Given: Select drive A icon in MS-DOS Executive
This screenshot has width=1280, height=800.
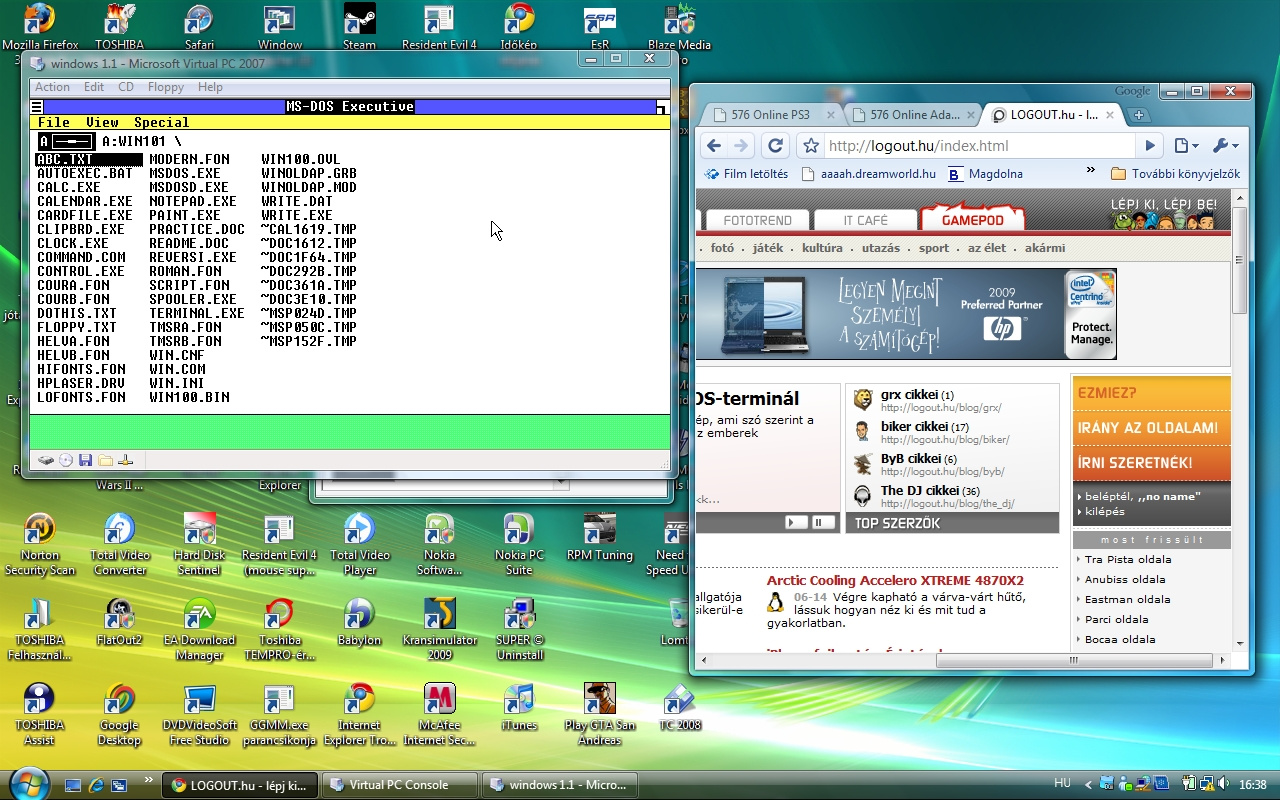Looking at the screenshot, I should 66,141.
